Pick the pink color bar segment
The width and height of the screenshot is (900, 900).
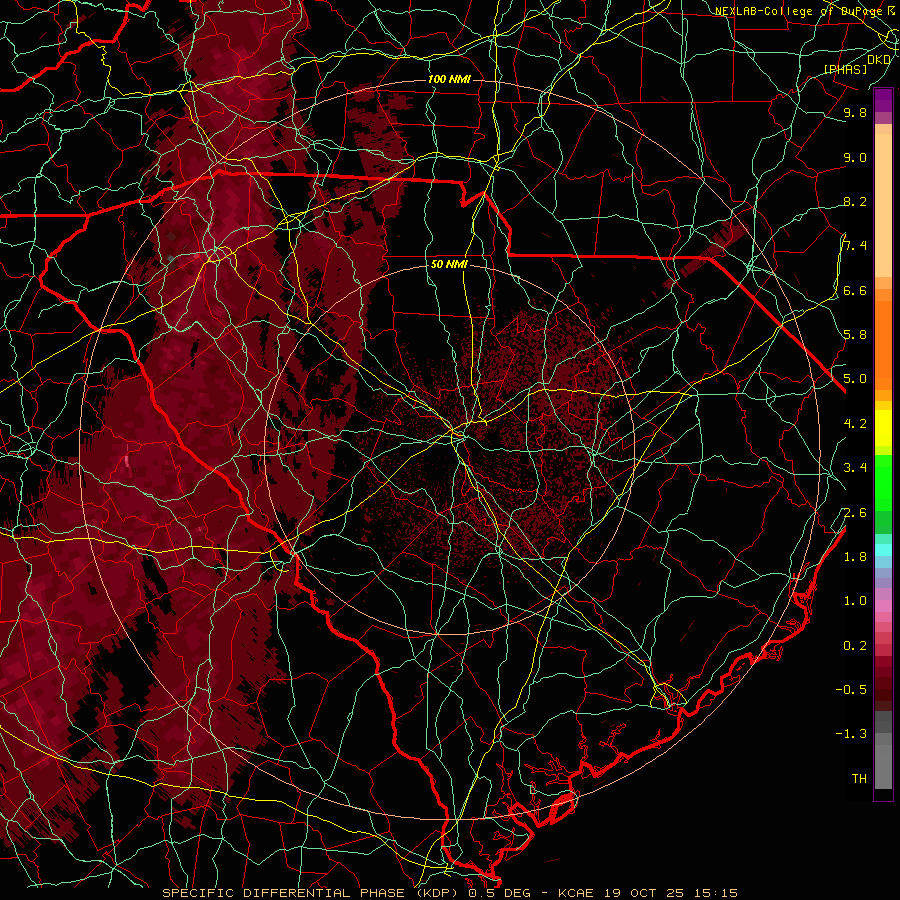click(x=883, y=606)
